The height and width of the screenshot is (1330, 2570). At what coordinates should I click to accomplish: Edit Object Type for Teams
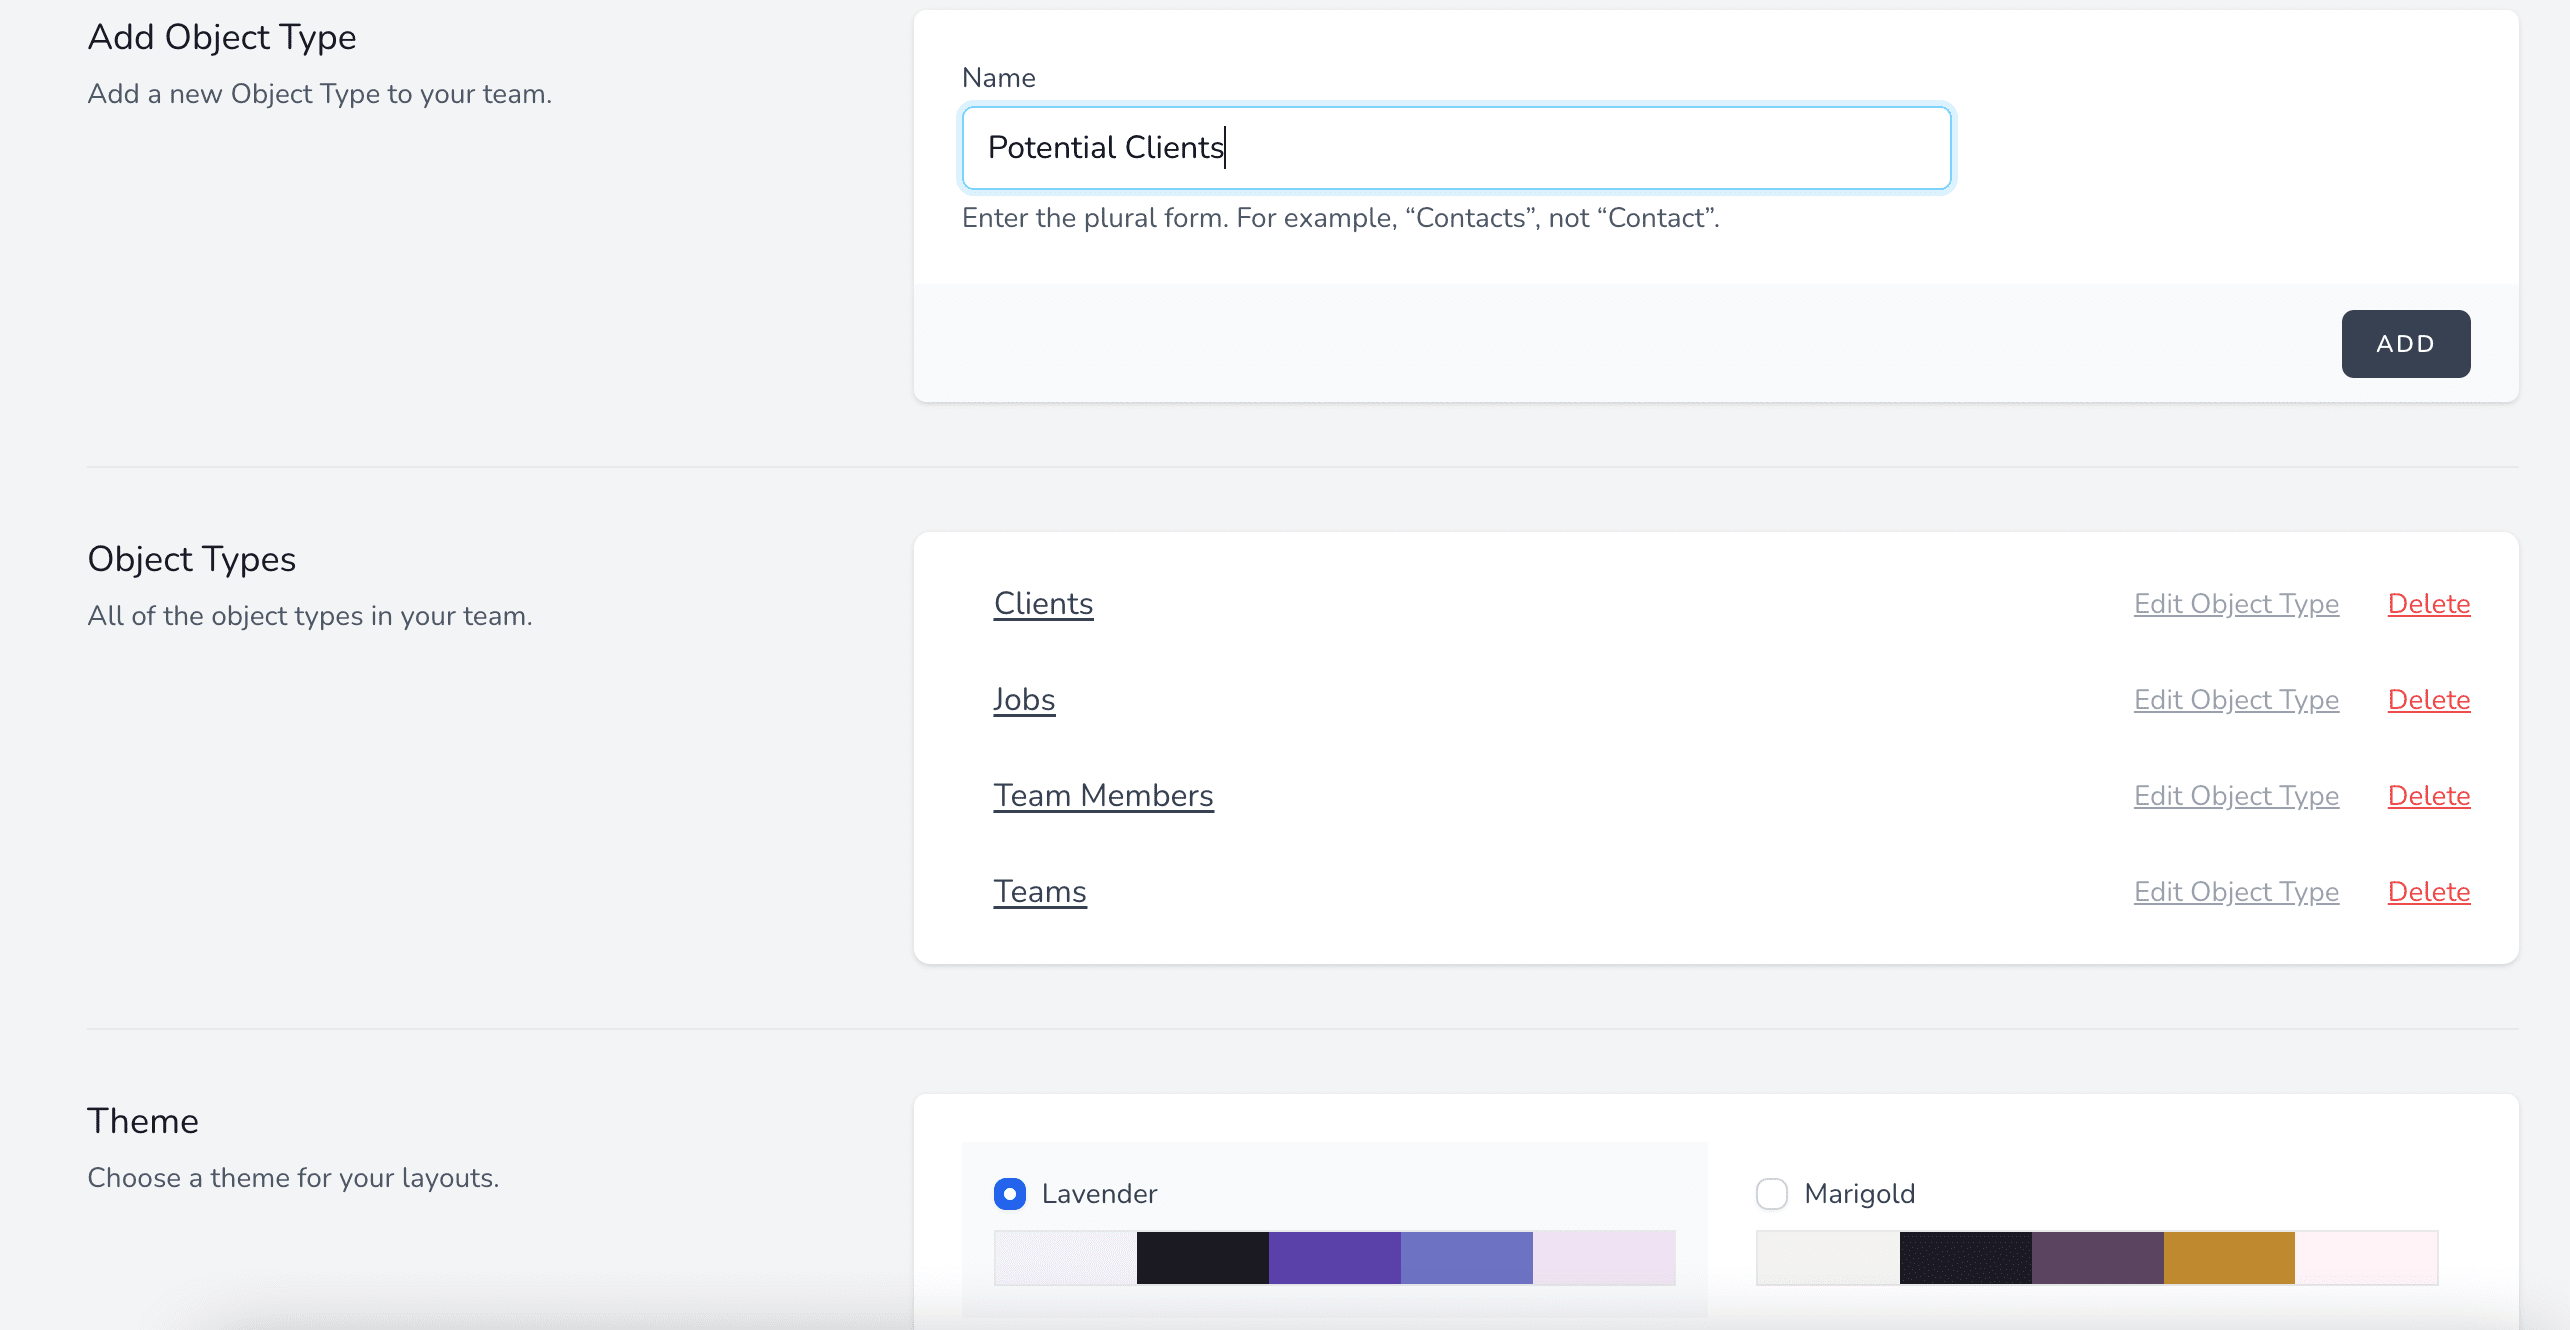tap(2236, 892)
